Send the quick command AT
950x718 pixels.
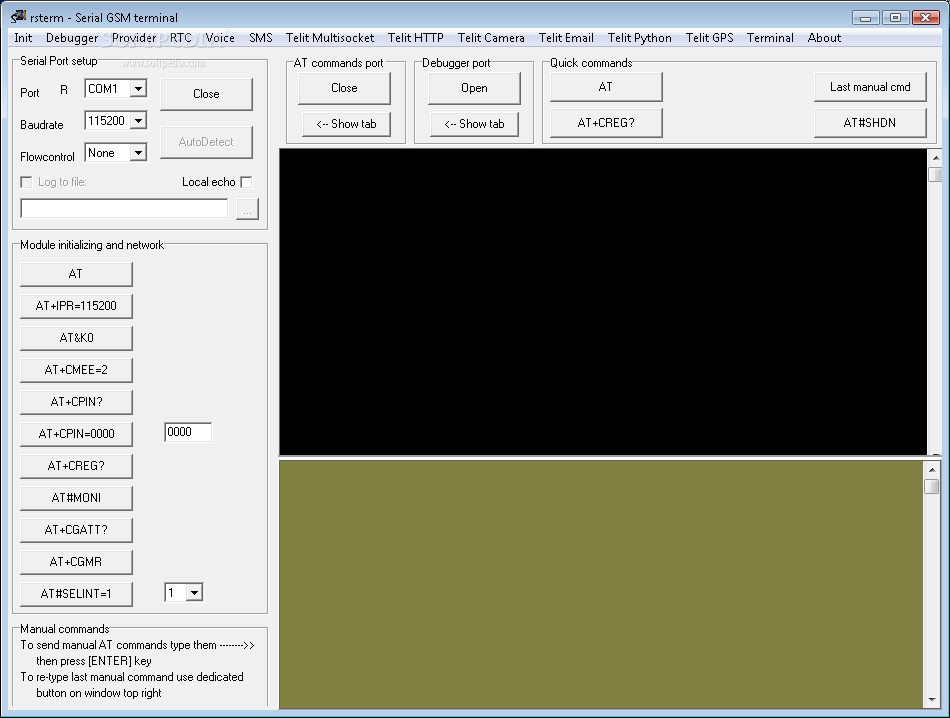606,87
